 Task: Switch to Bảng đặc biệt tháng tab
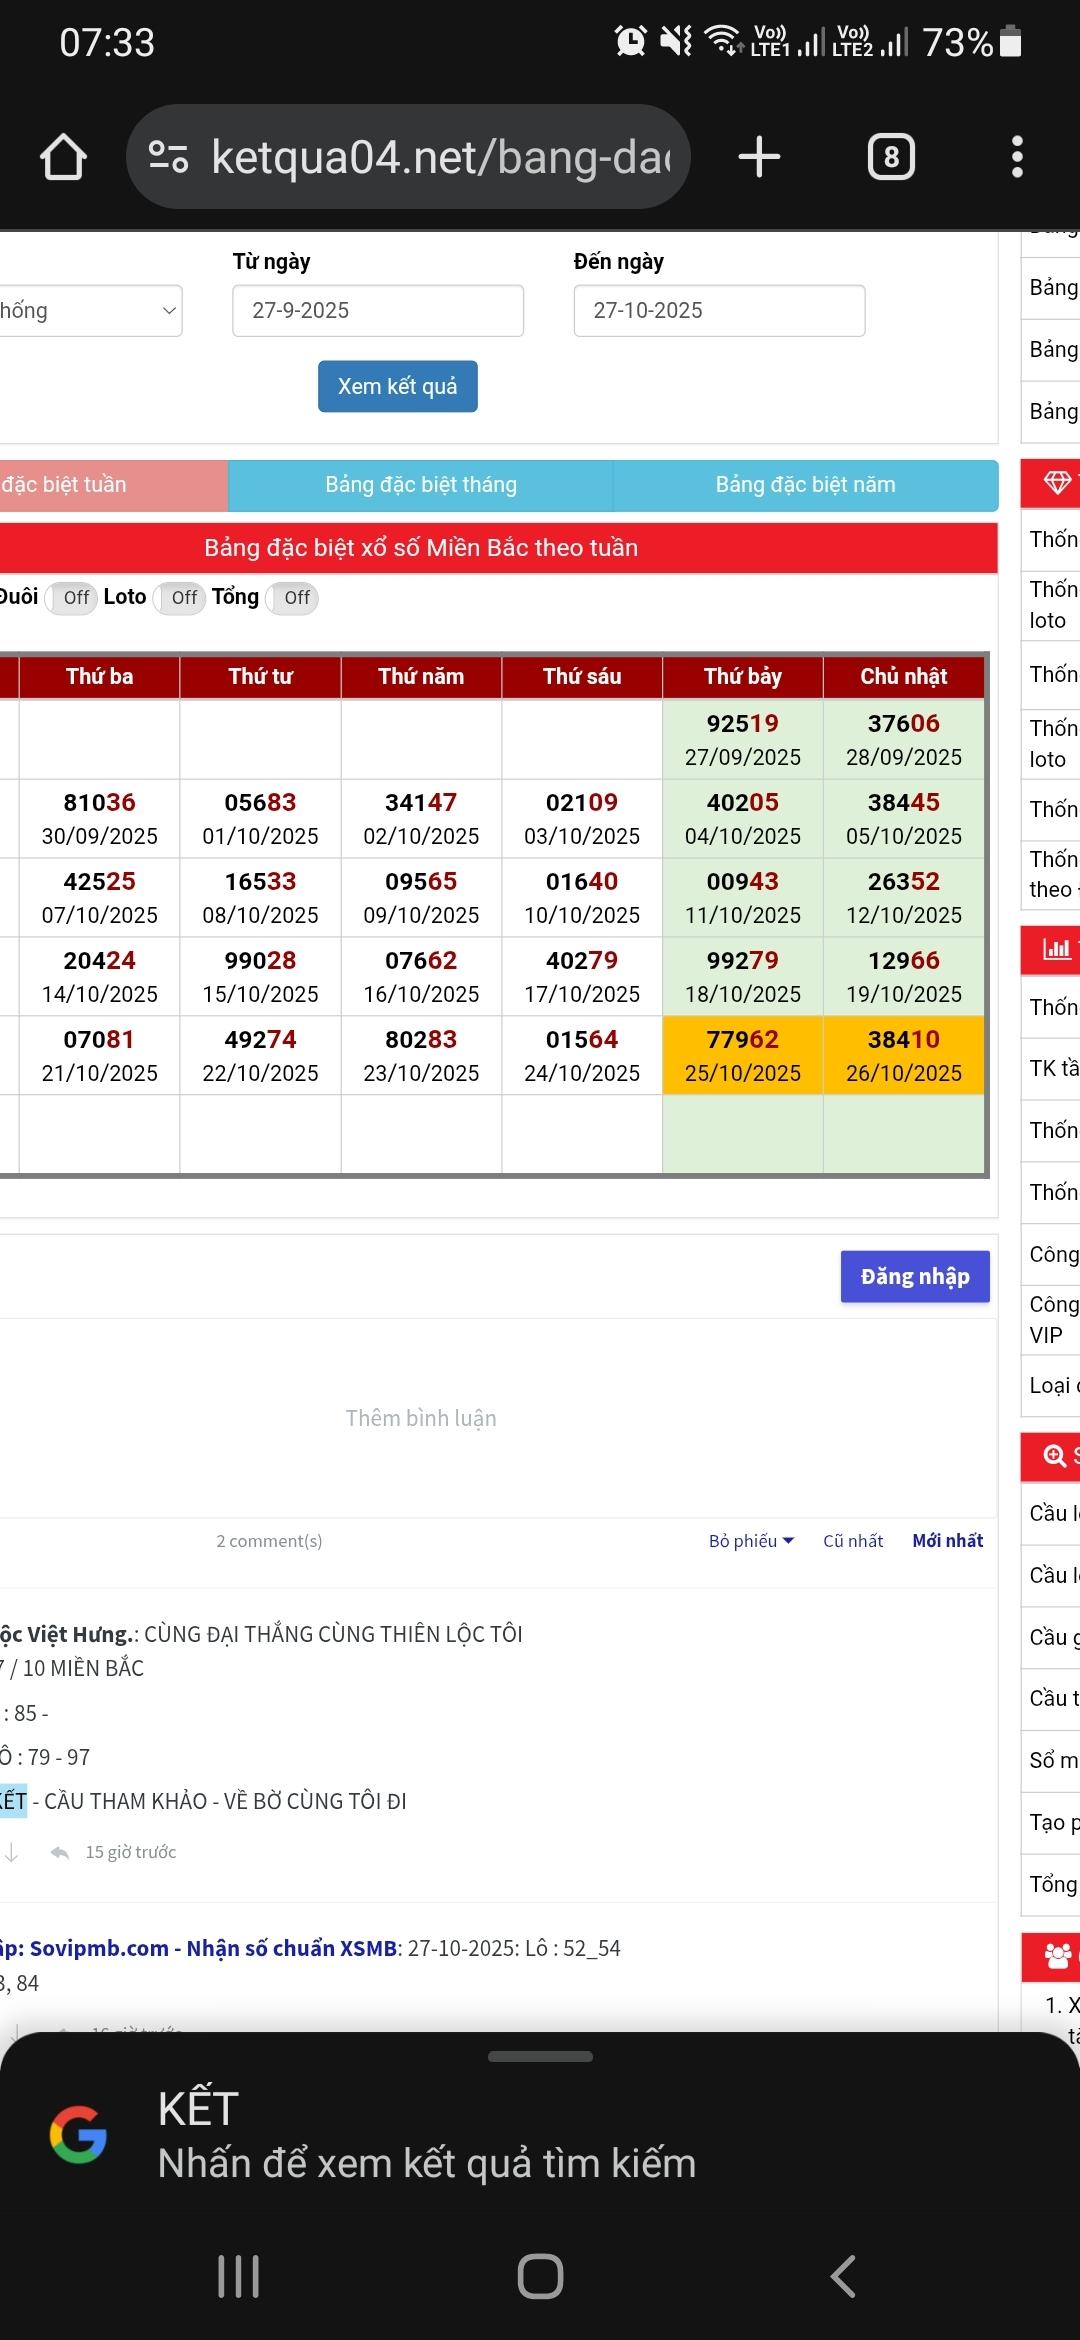coord(420,485)
